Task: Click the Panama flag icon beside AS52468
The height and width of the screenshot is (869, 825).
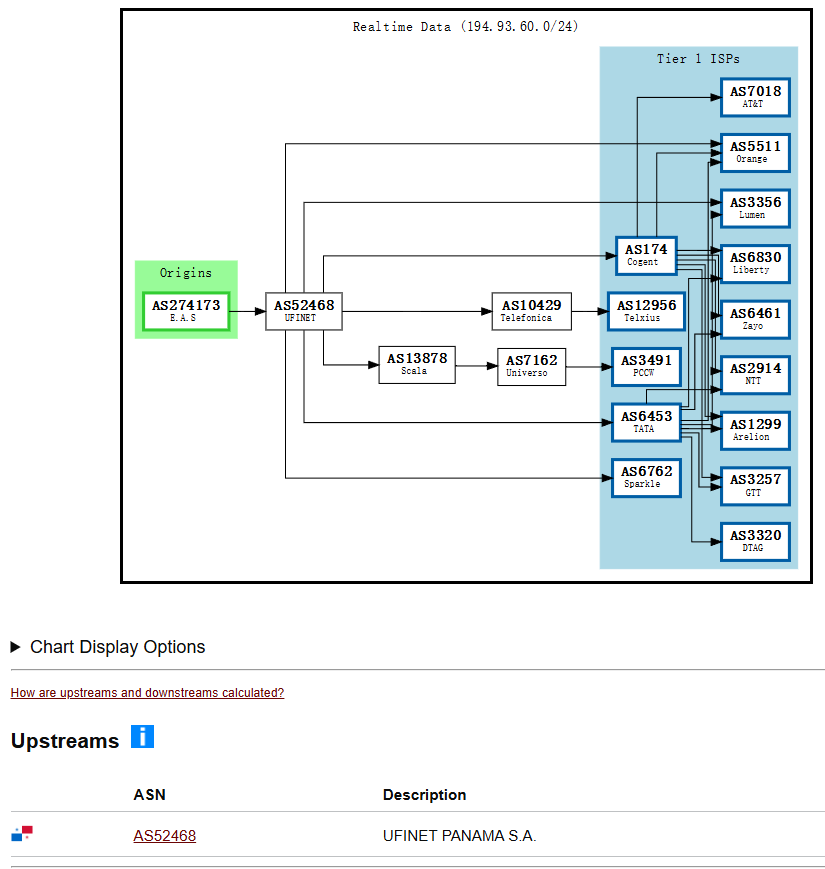Action: 22,834
